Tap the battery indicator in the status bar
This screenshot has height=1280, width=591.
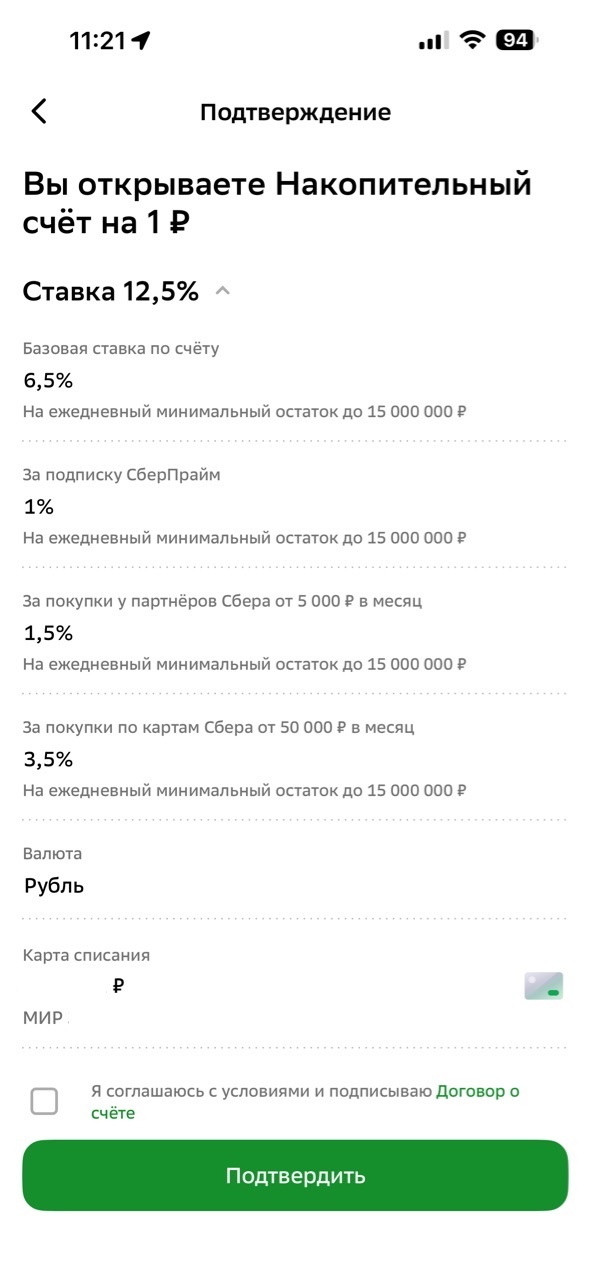pyautogui.click(x=517, y=40)
